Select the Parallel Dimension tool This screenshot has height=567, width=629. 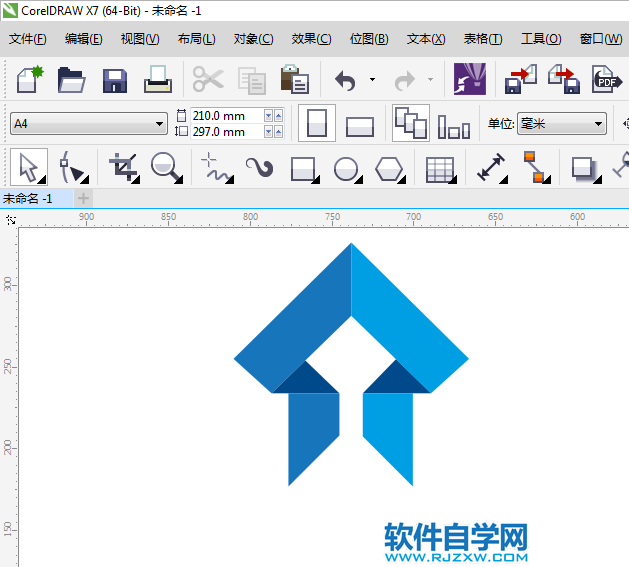(492, 168)
